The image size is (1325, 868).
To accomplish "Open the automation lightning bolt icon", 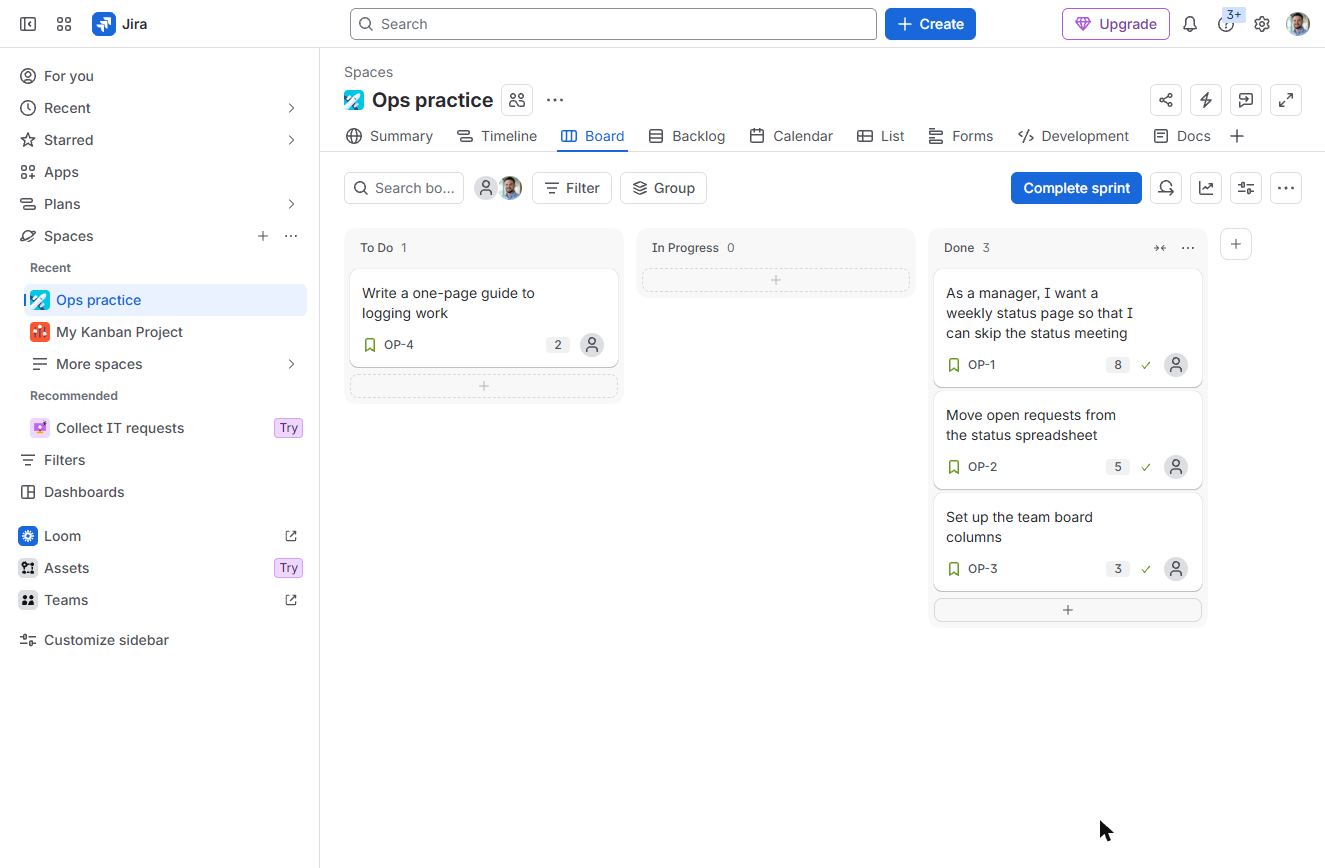I will pos(1206,100).
